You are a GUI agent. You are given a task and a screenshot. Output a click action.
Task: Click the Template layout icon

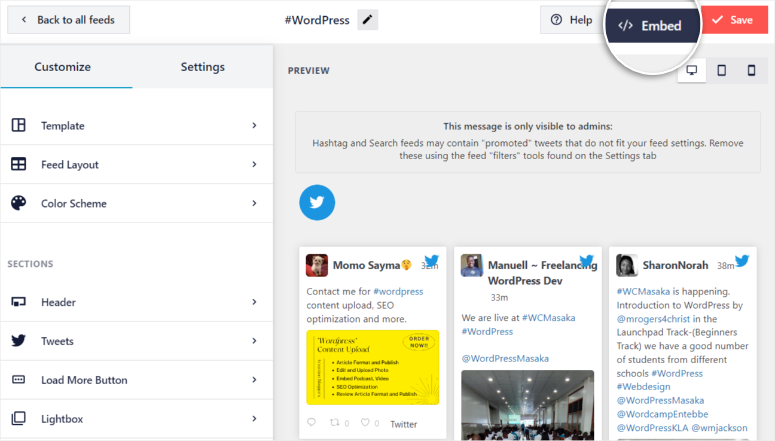(x=19, y=125)
